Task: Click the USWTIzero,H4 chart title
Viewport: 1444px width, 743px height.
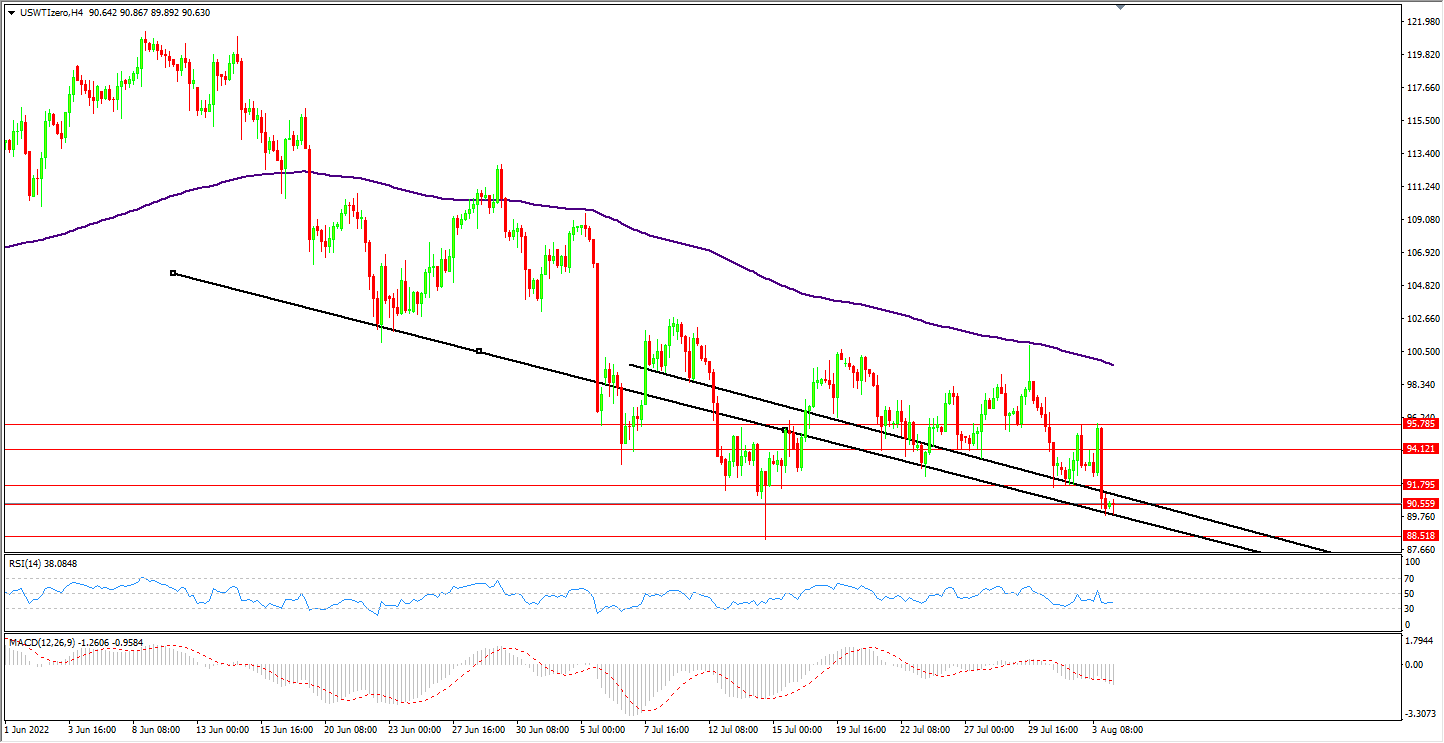Action: coord(50,13)
